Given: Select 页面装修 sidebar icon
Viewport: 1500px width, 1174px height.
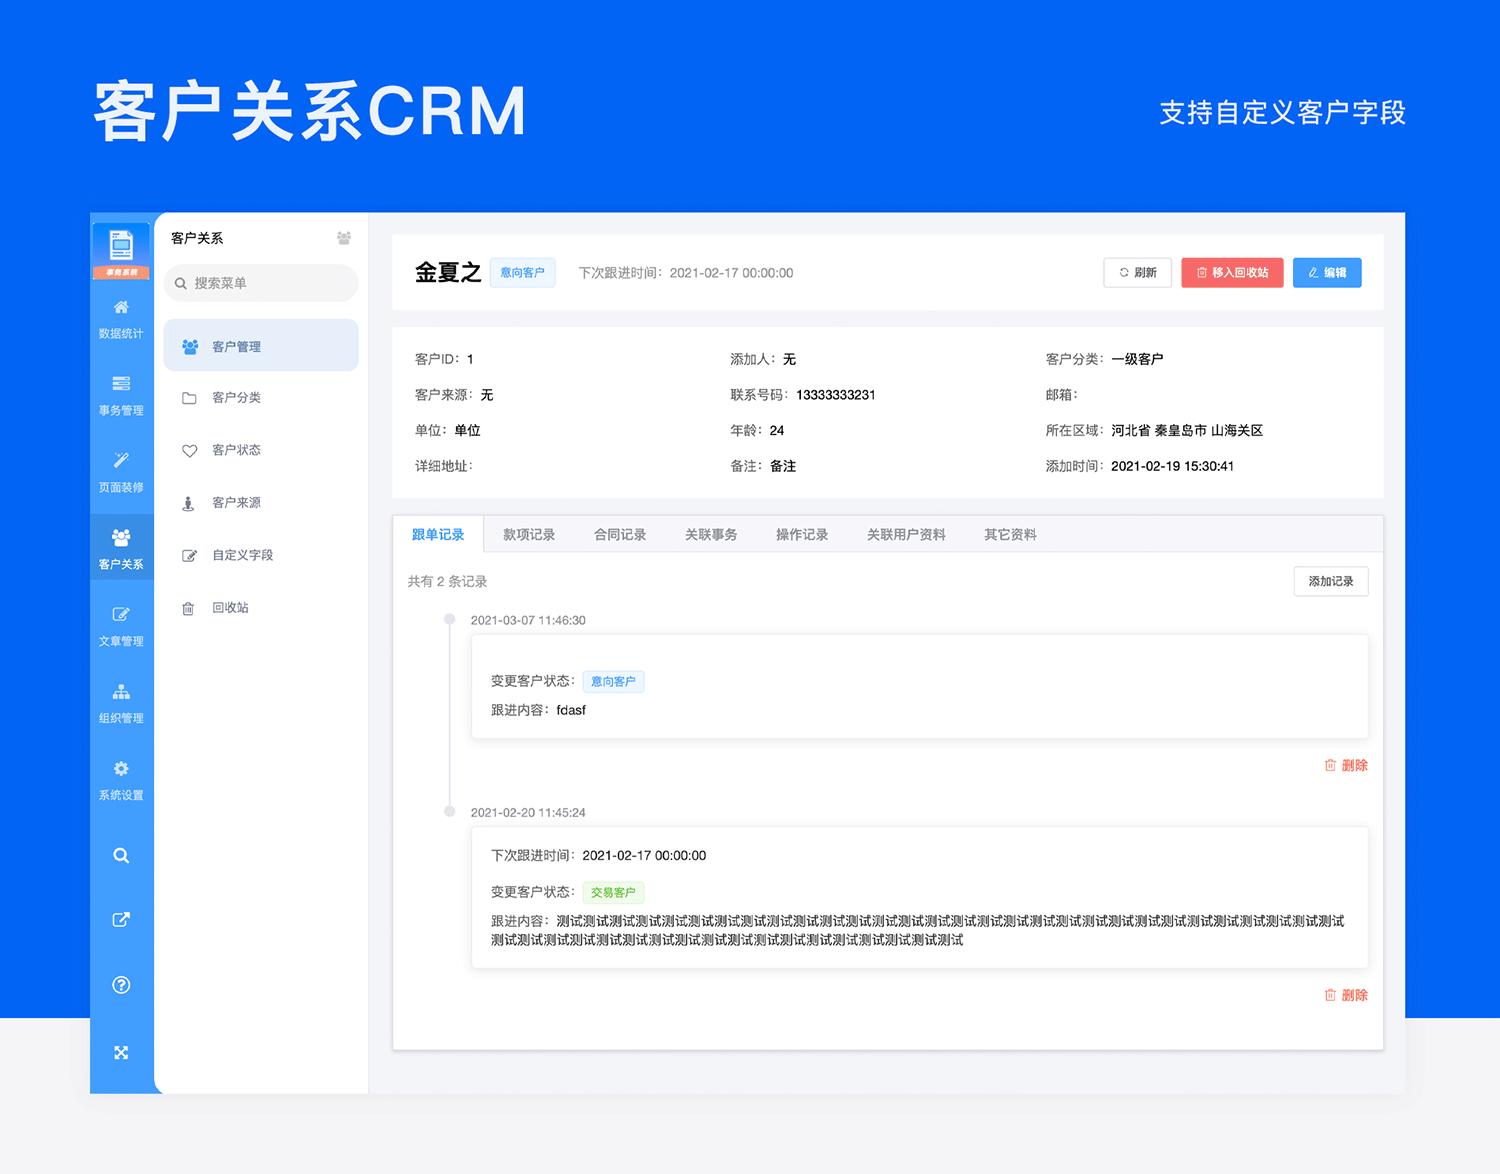Looking at the screenshot, I should 121,472.
